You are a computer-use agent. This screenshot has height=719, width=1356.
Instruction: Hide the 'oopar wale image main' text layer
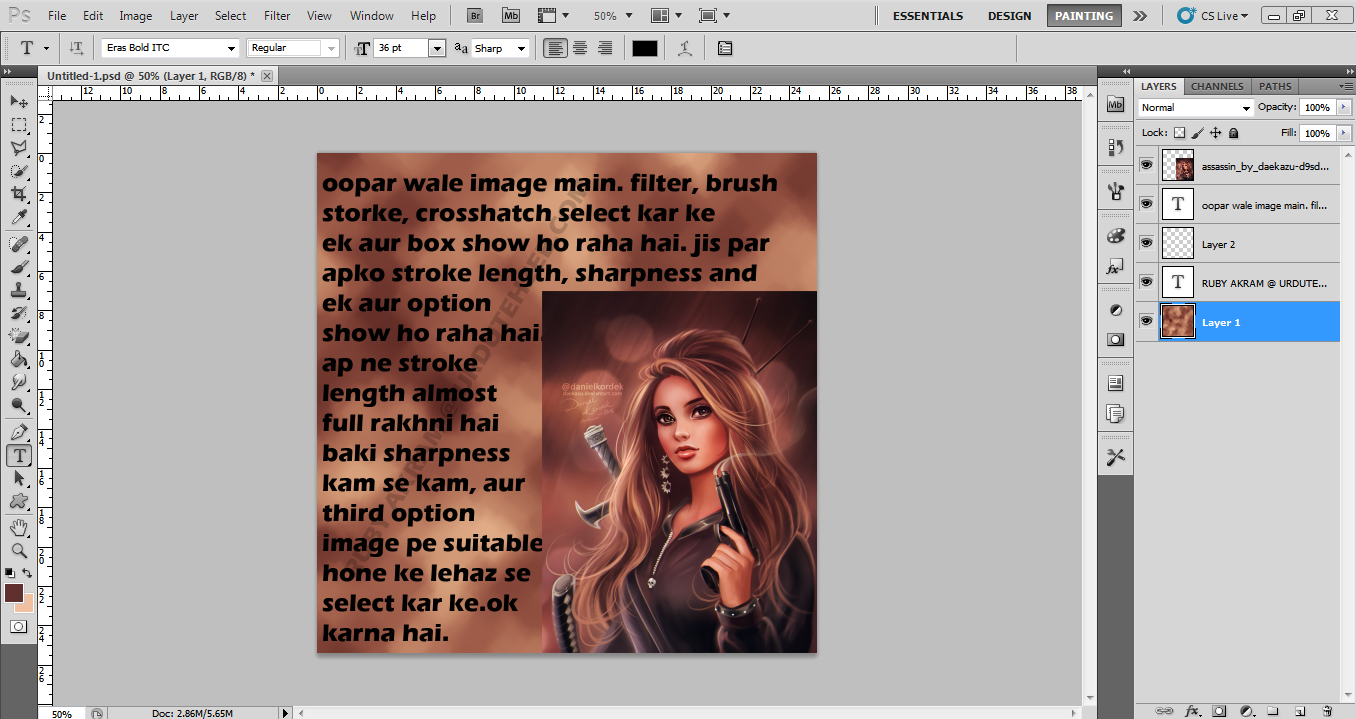coord(1147,204)
